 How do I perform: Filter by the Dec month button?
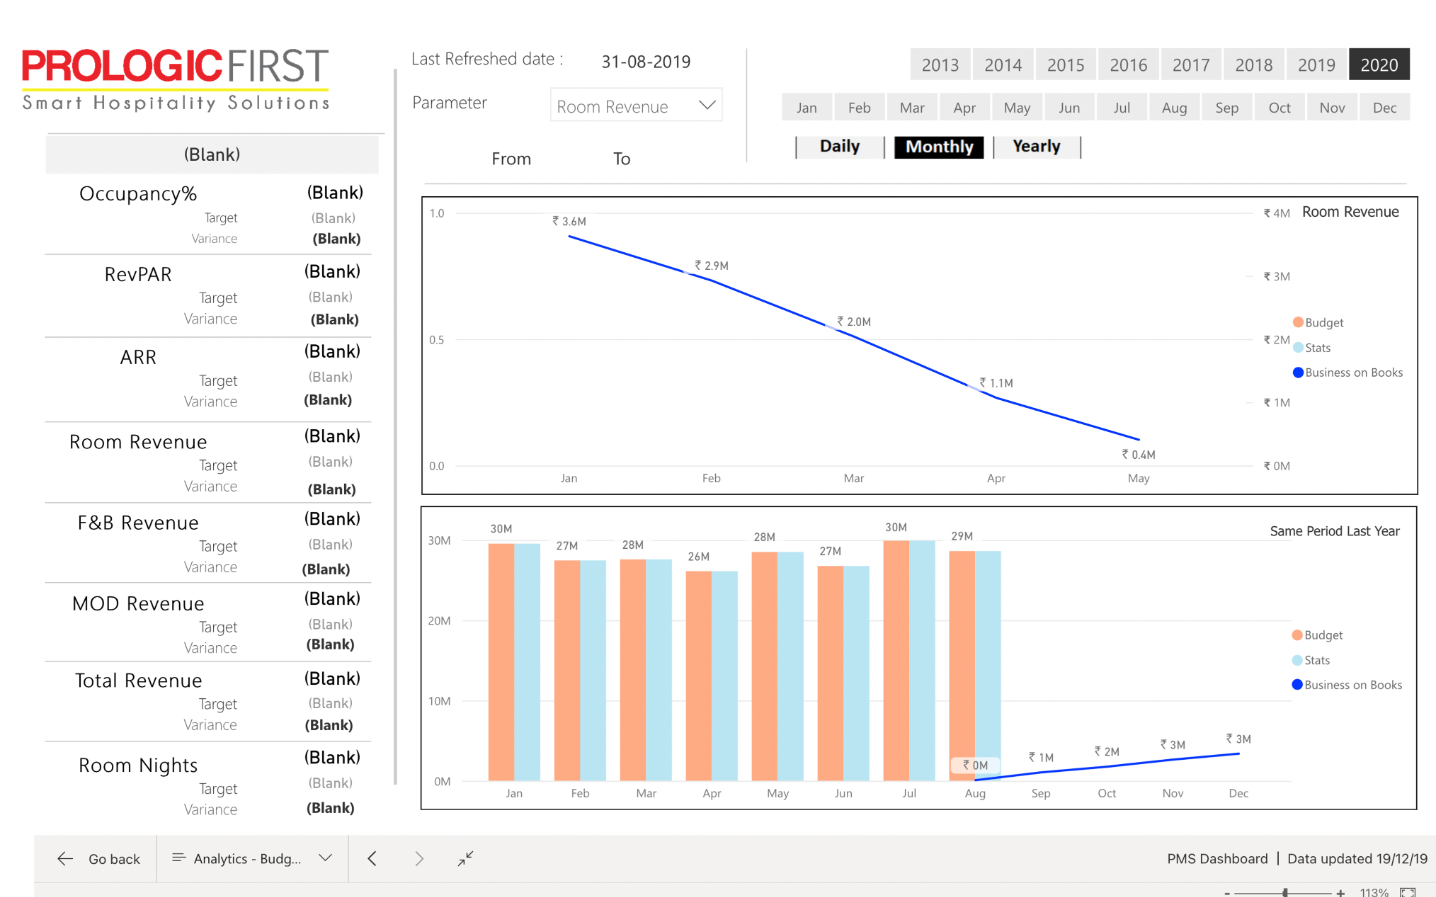1384,108
